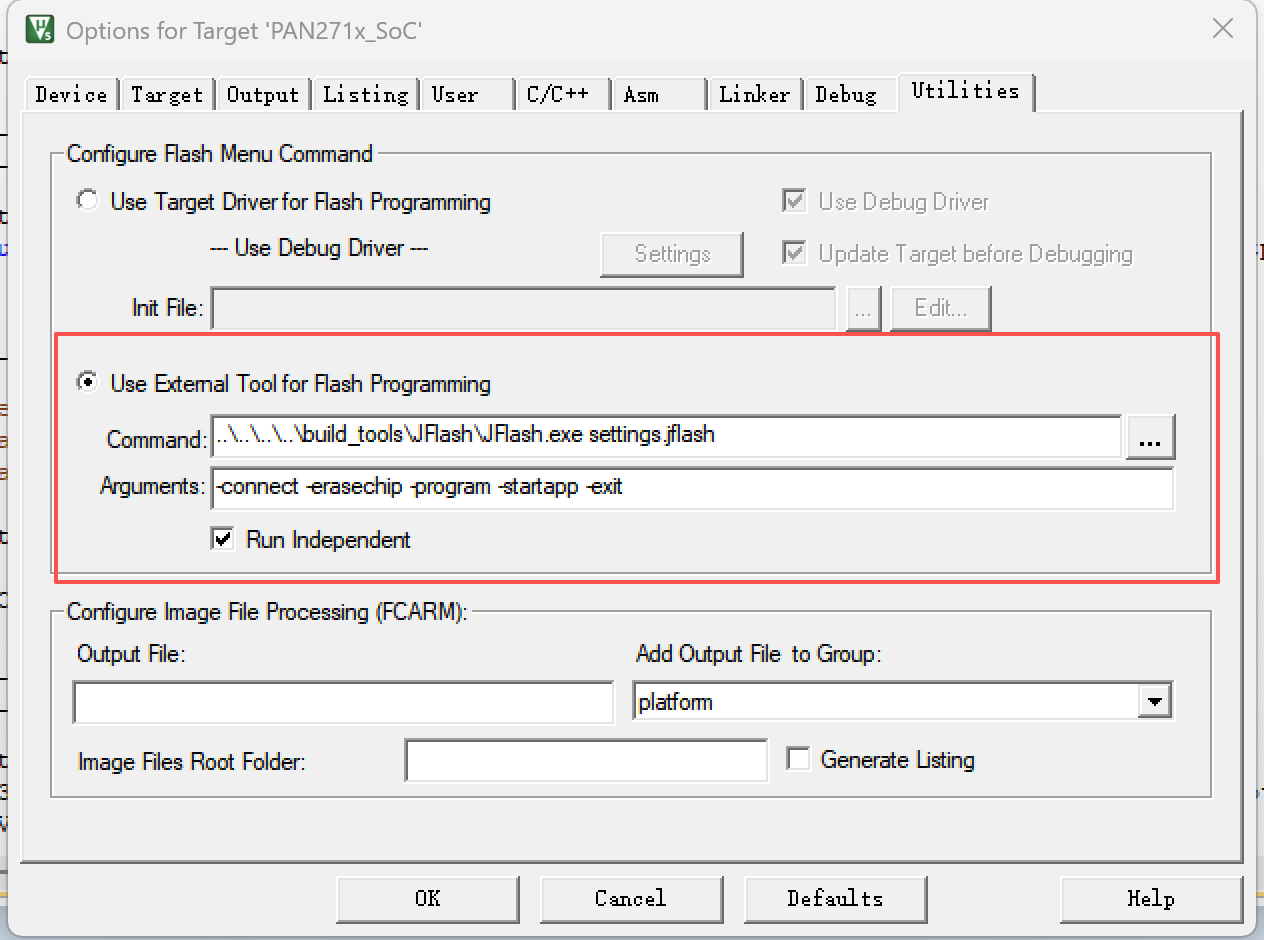Click the Keil uVision icon in title bar

click(x=40, y=30)
